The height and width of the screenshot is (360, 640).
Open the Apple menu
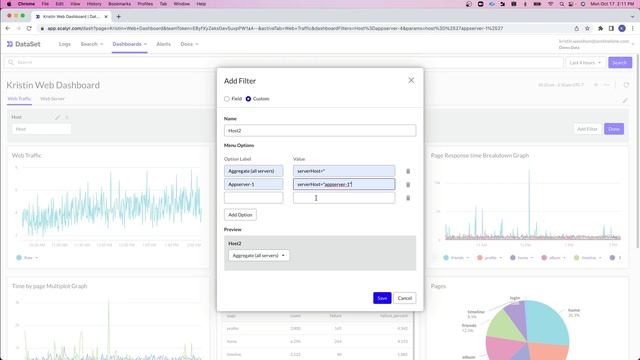(x=9, y=4)
